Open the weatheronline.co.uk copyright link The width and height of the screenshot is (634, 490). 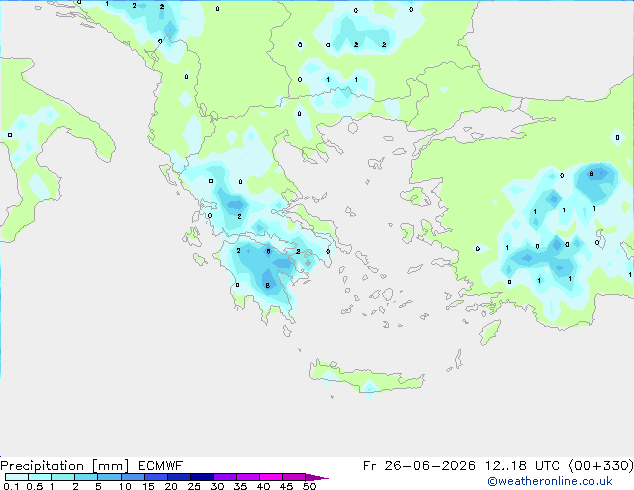pos(550,481)
